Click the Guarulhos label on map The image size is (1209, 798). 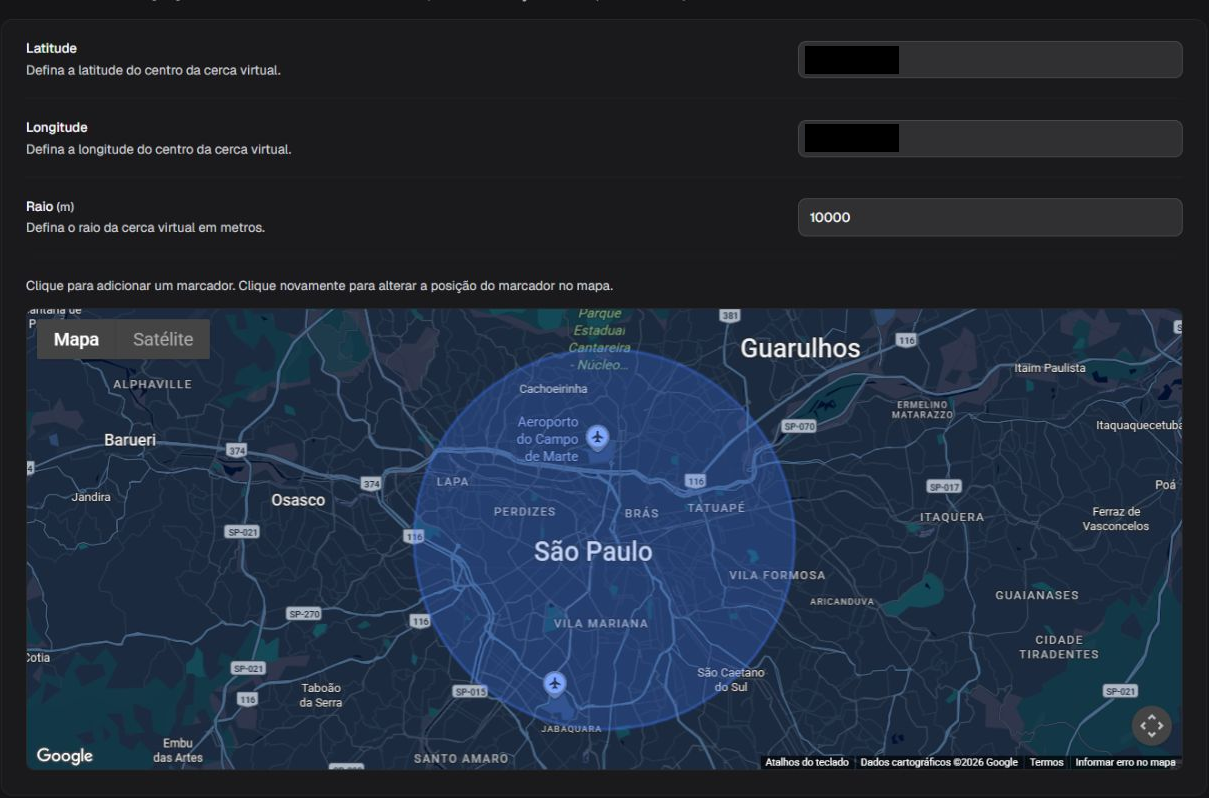pos(800,348)
